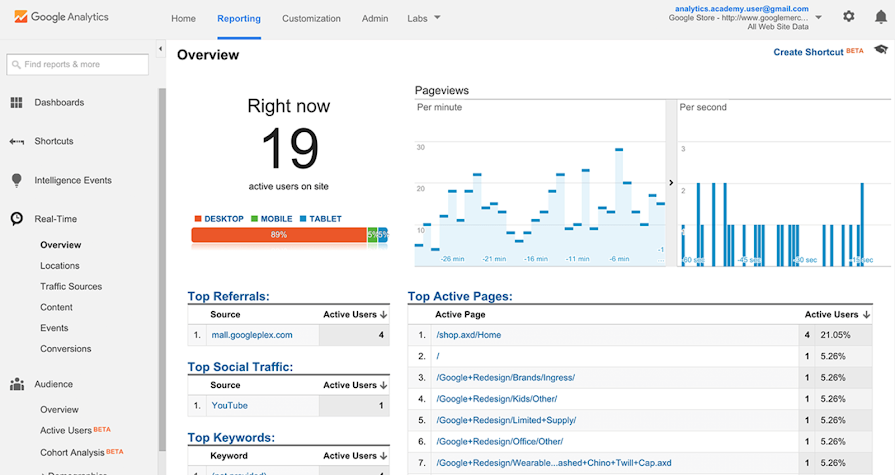Click the green MOBILE legend swatch
895x475 pixels.
click(x=255, y=219)
